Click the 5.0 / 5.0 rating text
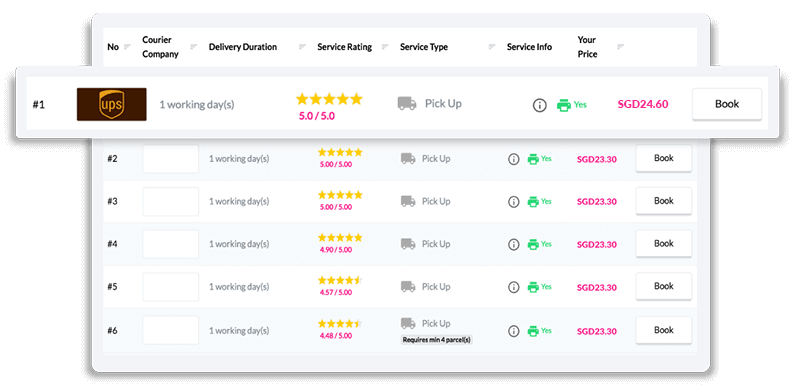Screen dimensions: 800x391 [317, 116]
